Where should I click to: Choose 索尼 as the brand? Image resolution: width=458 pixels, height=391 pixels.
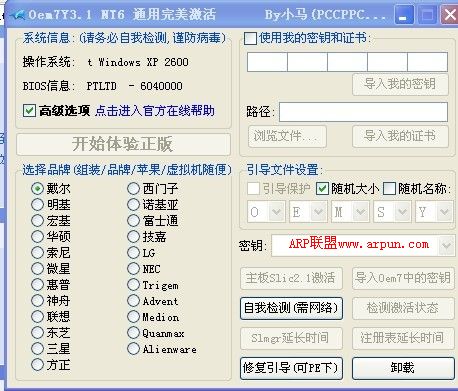37,253
